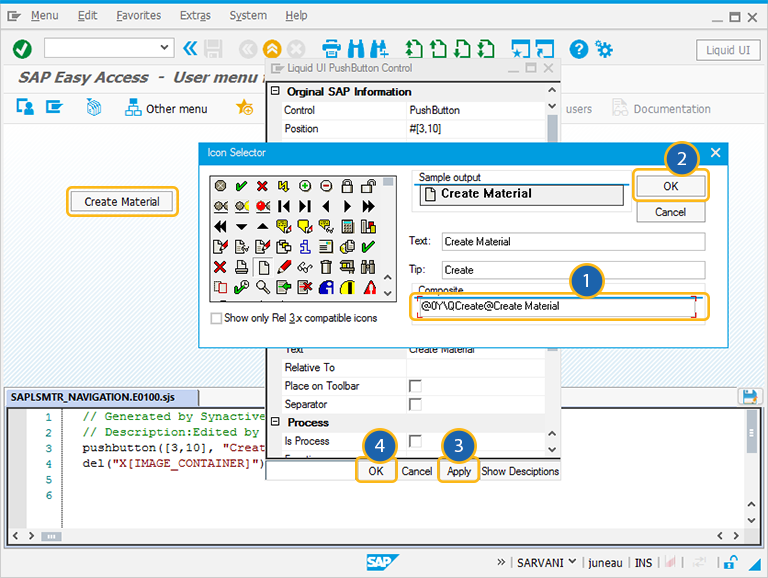Click script editor vertical scroll-down arrow
Viewport: 768px width, 578px height.
click(x=751, y=520)
